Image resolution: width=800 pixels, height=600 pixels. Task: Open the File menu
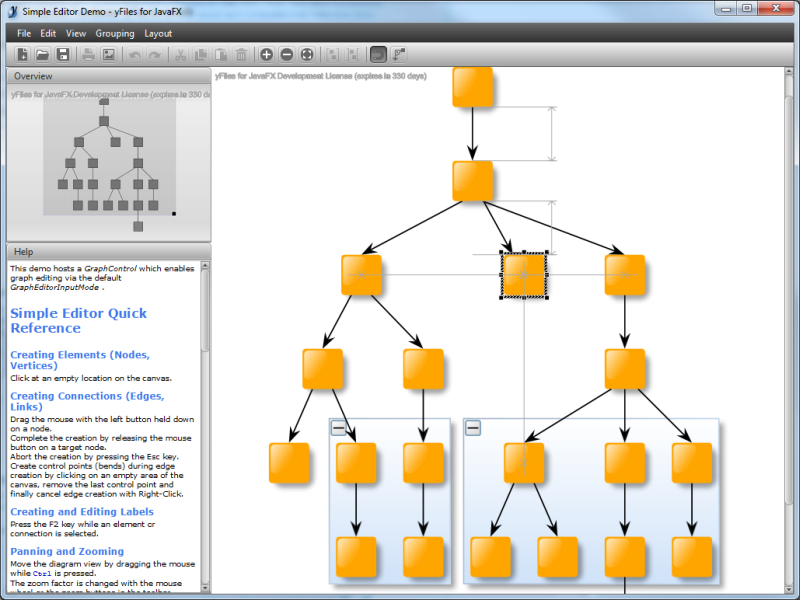pos(24,34)
